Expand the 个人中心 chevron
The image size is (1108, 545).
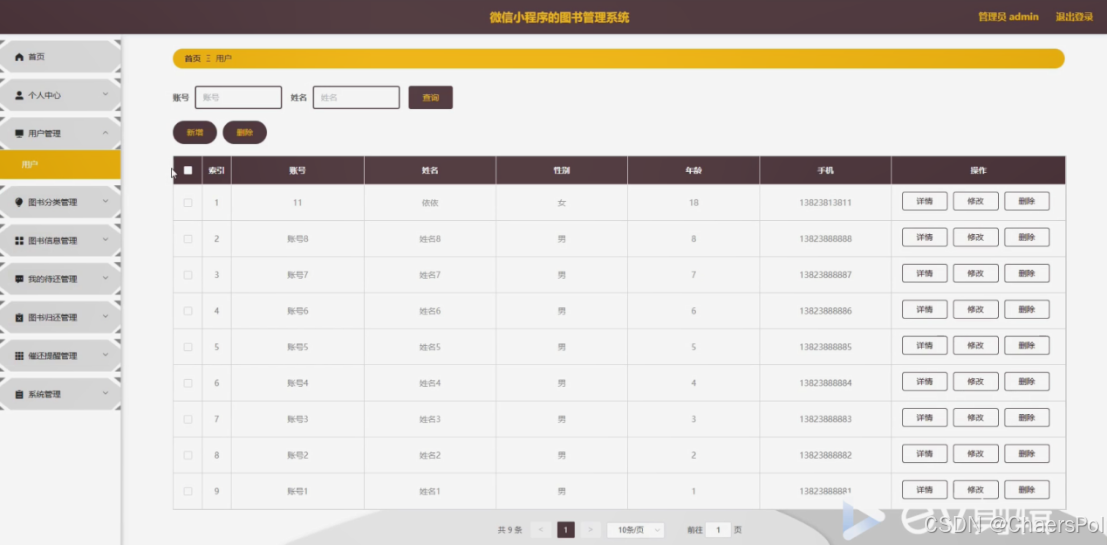(x=105, y=94)
